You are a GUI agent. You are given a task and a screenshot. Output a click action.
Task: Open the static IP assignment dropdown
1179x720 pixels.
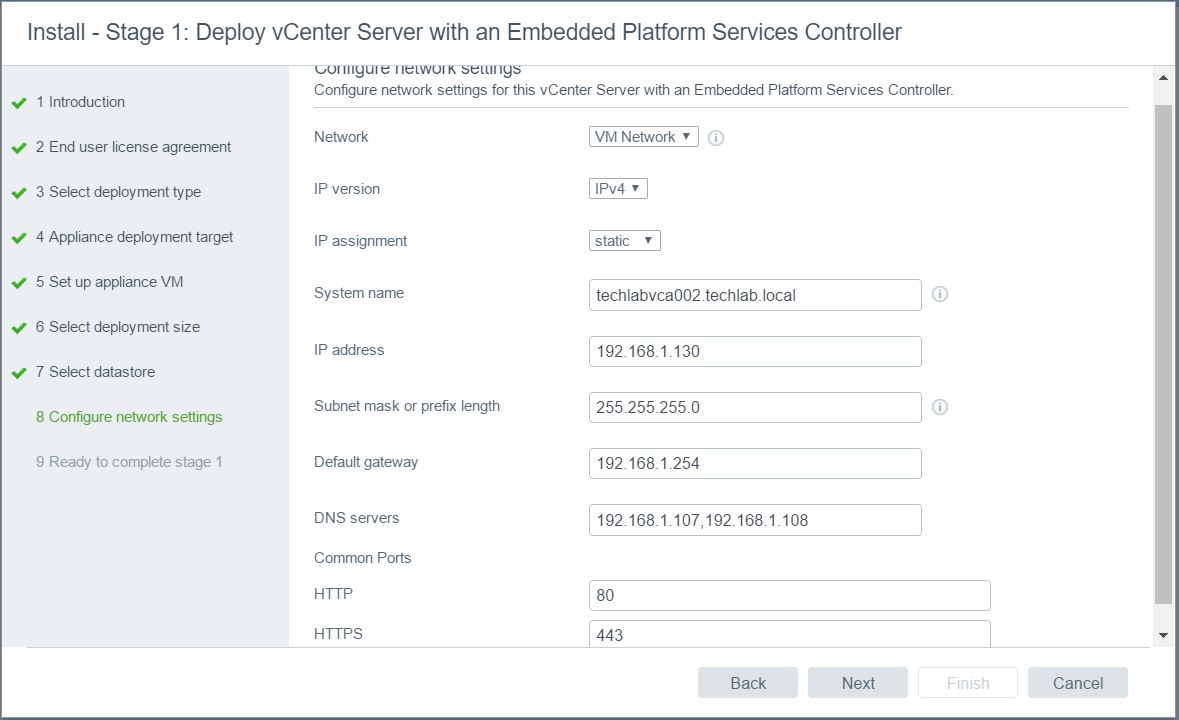coord(625,241)
